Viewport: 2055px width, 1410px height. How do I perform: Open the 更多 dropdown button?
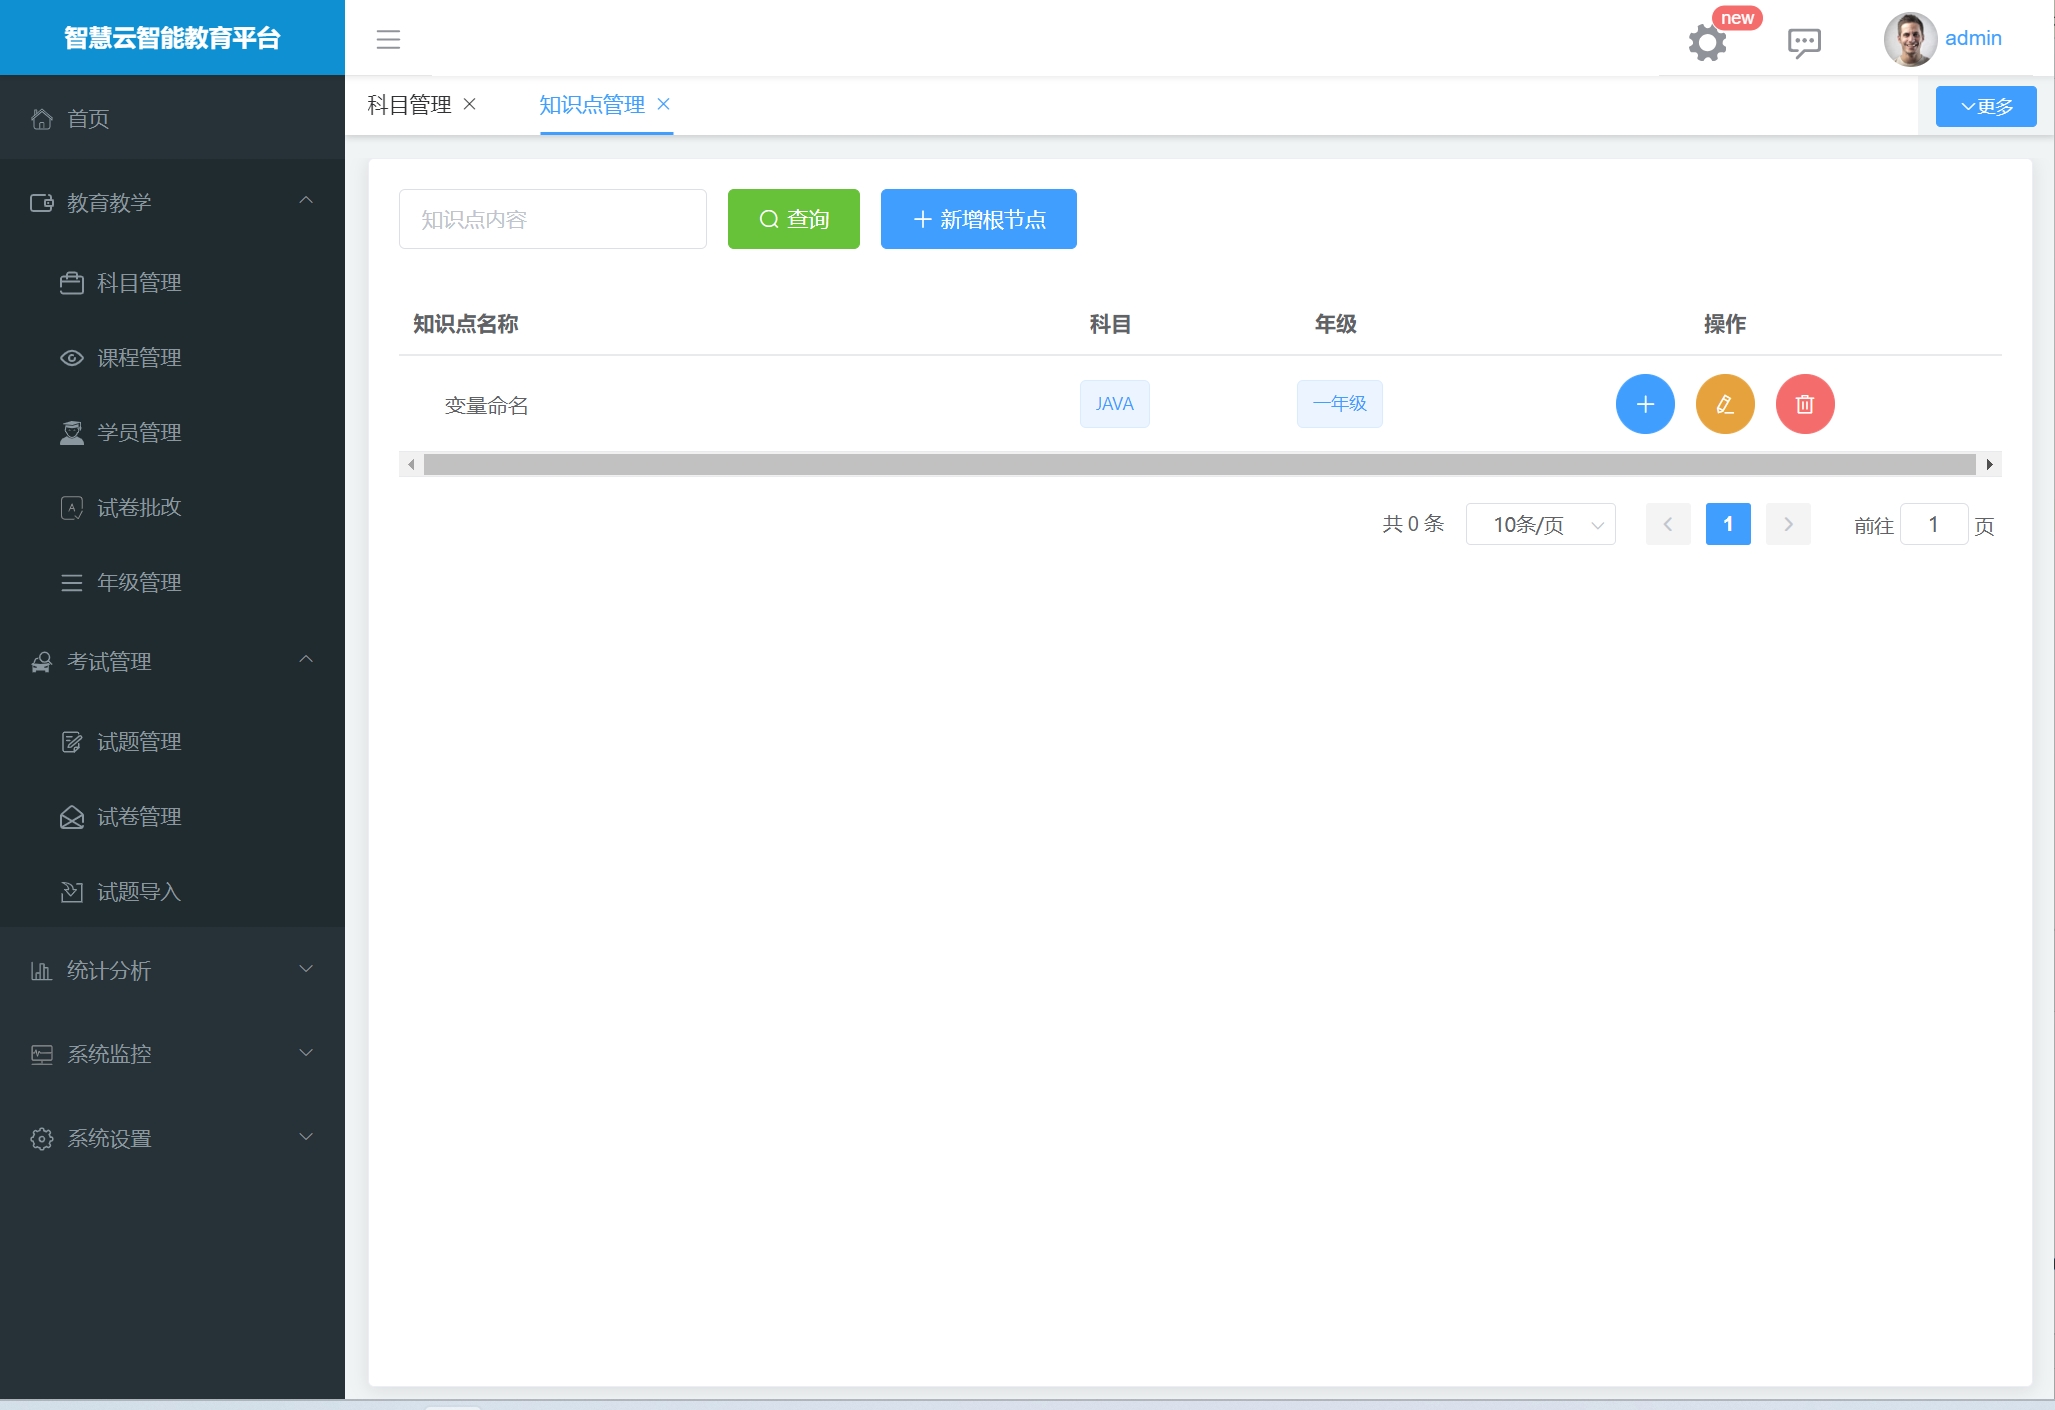click(x=1985, y=106)
